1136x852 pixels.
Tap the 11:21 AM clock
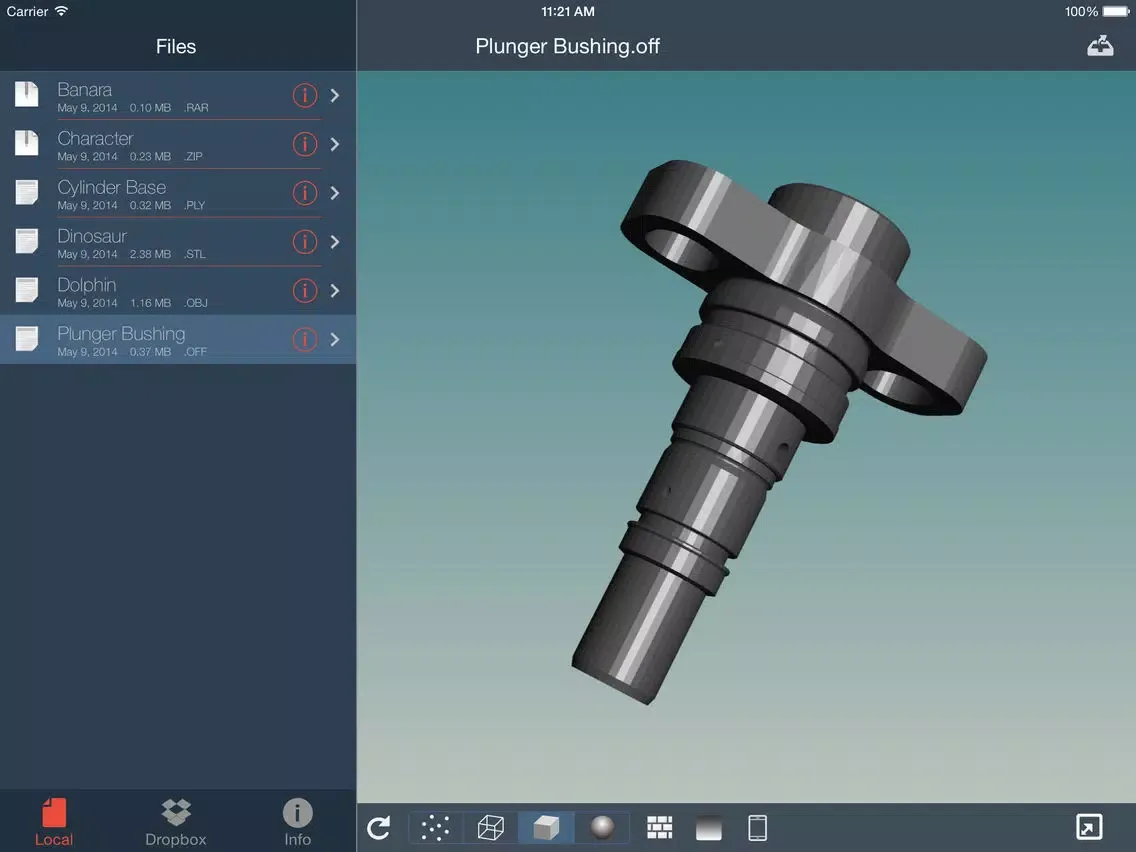568,11
